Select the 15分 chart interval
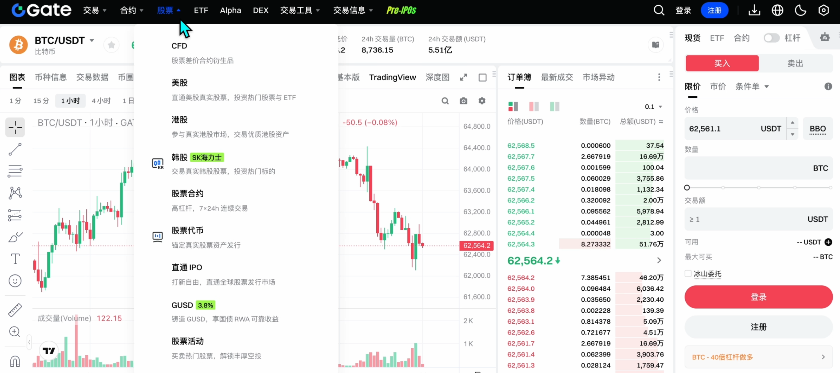 click(41, 101)
